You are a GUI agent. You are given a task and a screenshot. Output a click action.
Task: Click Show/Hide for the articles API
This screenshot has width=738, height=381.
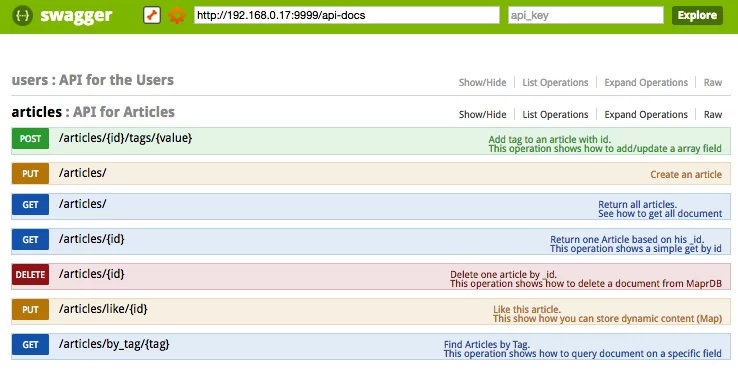pos(482,114)
